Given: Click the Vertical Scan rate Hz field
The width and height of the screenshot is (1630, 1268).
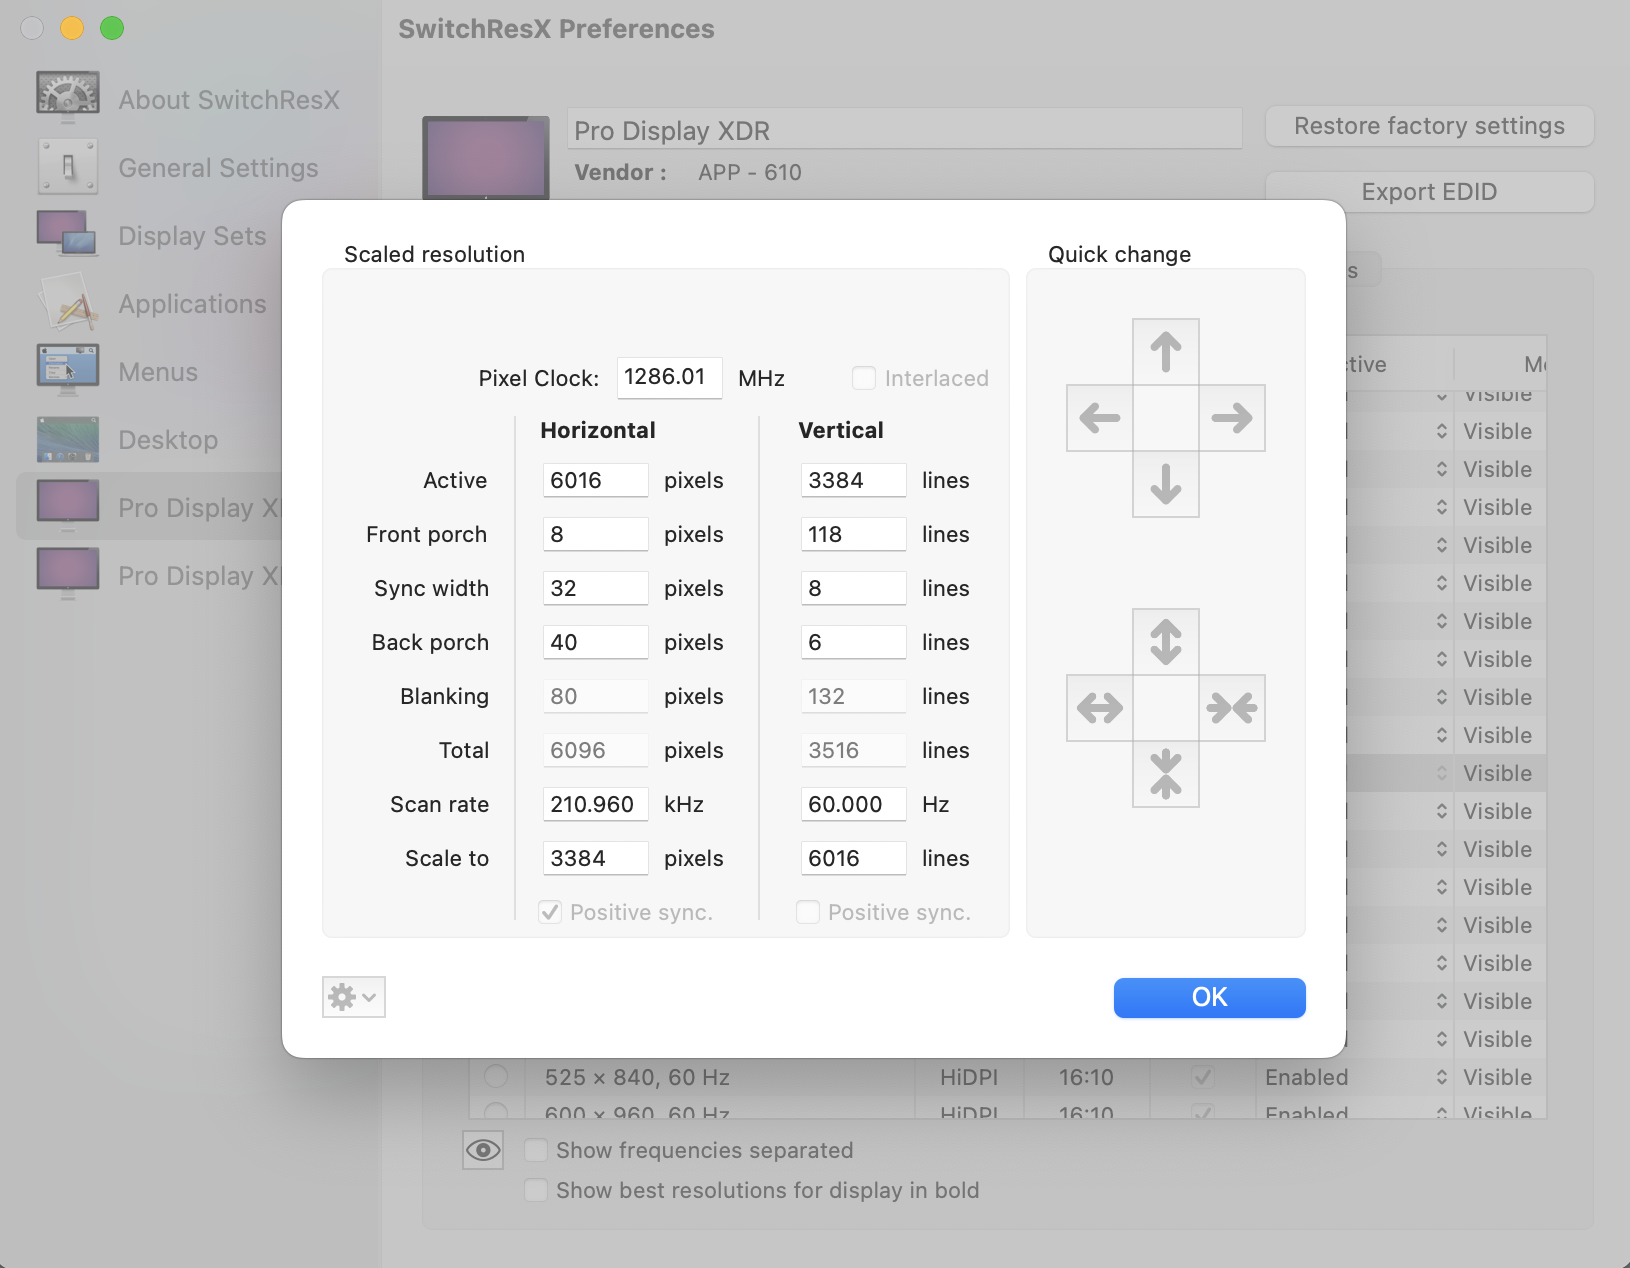Looking at the screenshot, I should pos(854,804).
